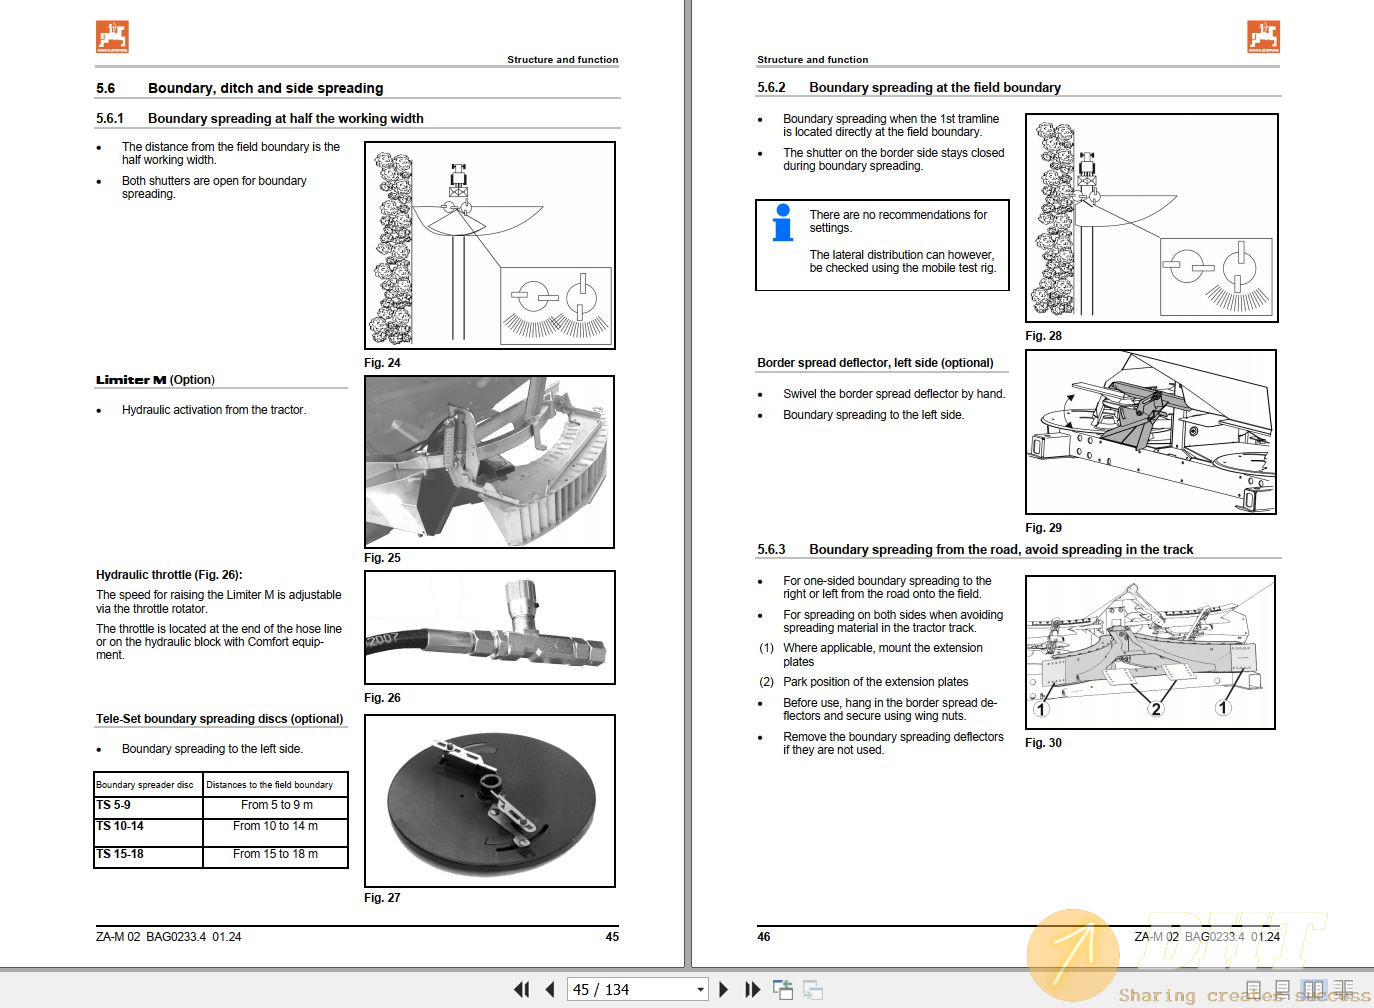This screenshot has height=1008, width=1374.
Task: Click 'Tele-Set boundary spreading discs (optional)' heading
Action: (x=219, y=719)
